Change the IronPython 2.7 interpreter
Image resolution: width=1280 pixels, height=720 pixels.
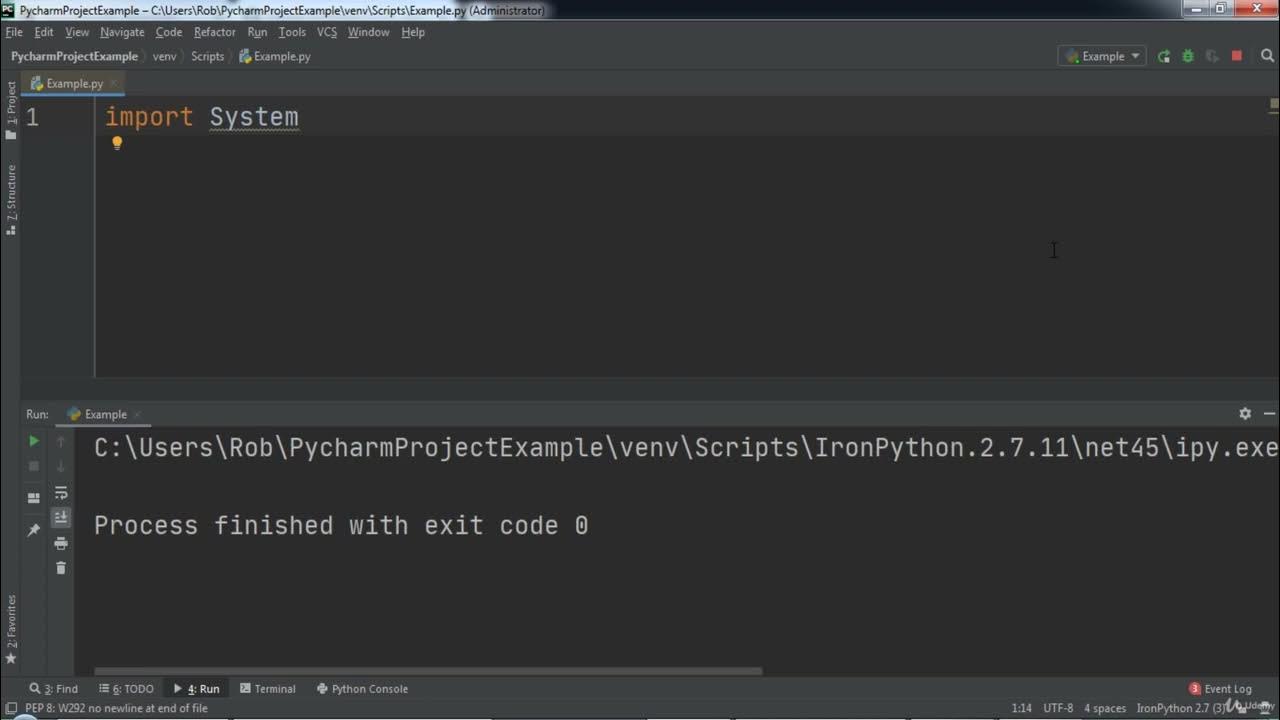1180,708
